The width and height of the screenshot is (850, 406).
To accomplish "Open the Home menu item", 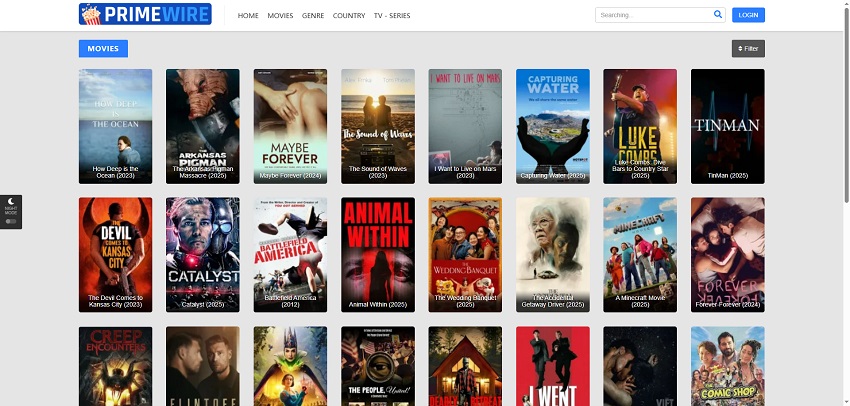I will tap(248, 16).
